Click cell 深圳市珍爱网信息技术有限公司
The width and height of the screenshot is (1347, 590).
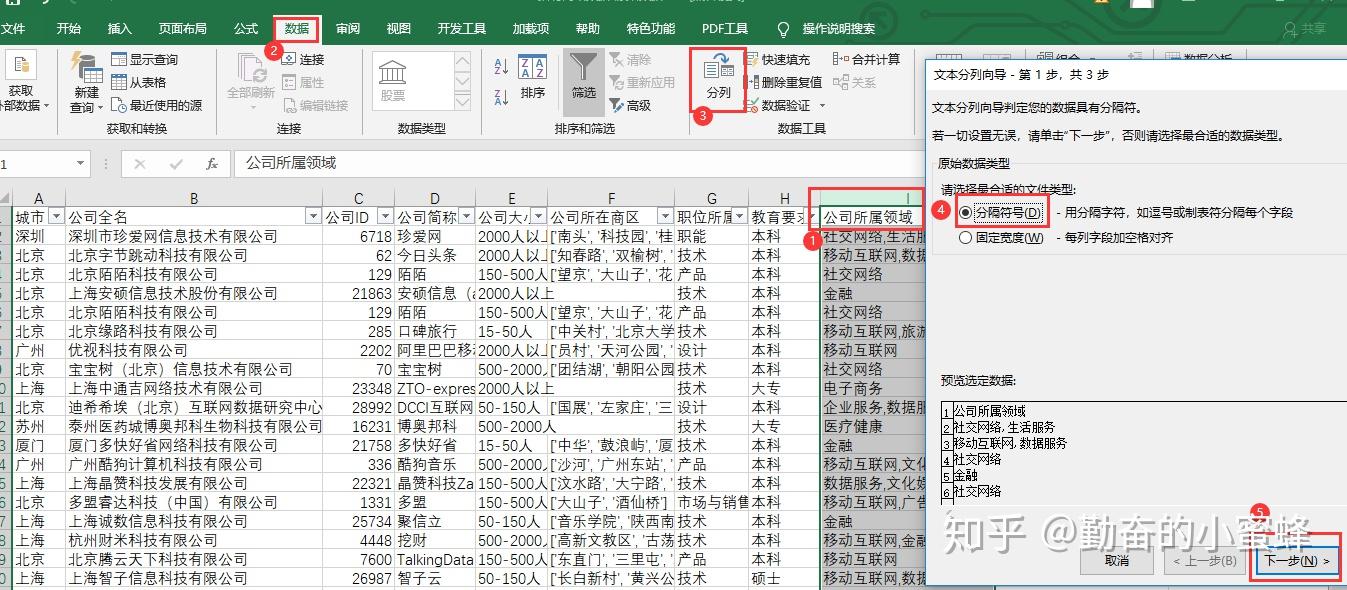[x=194, y=236]
